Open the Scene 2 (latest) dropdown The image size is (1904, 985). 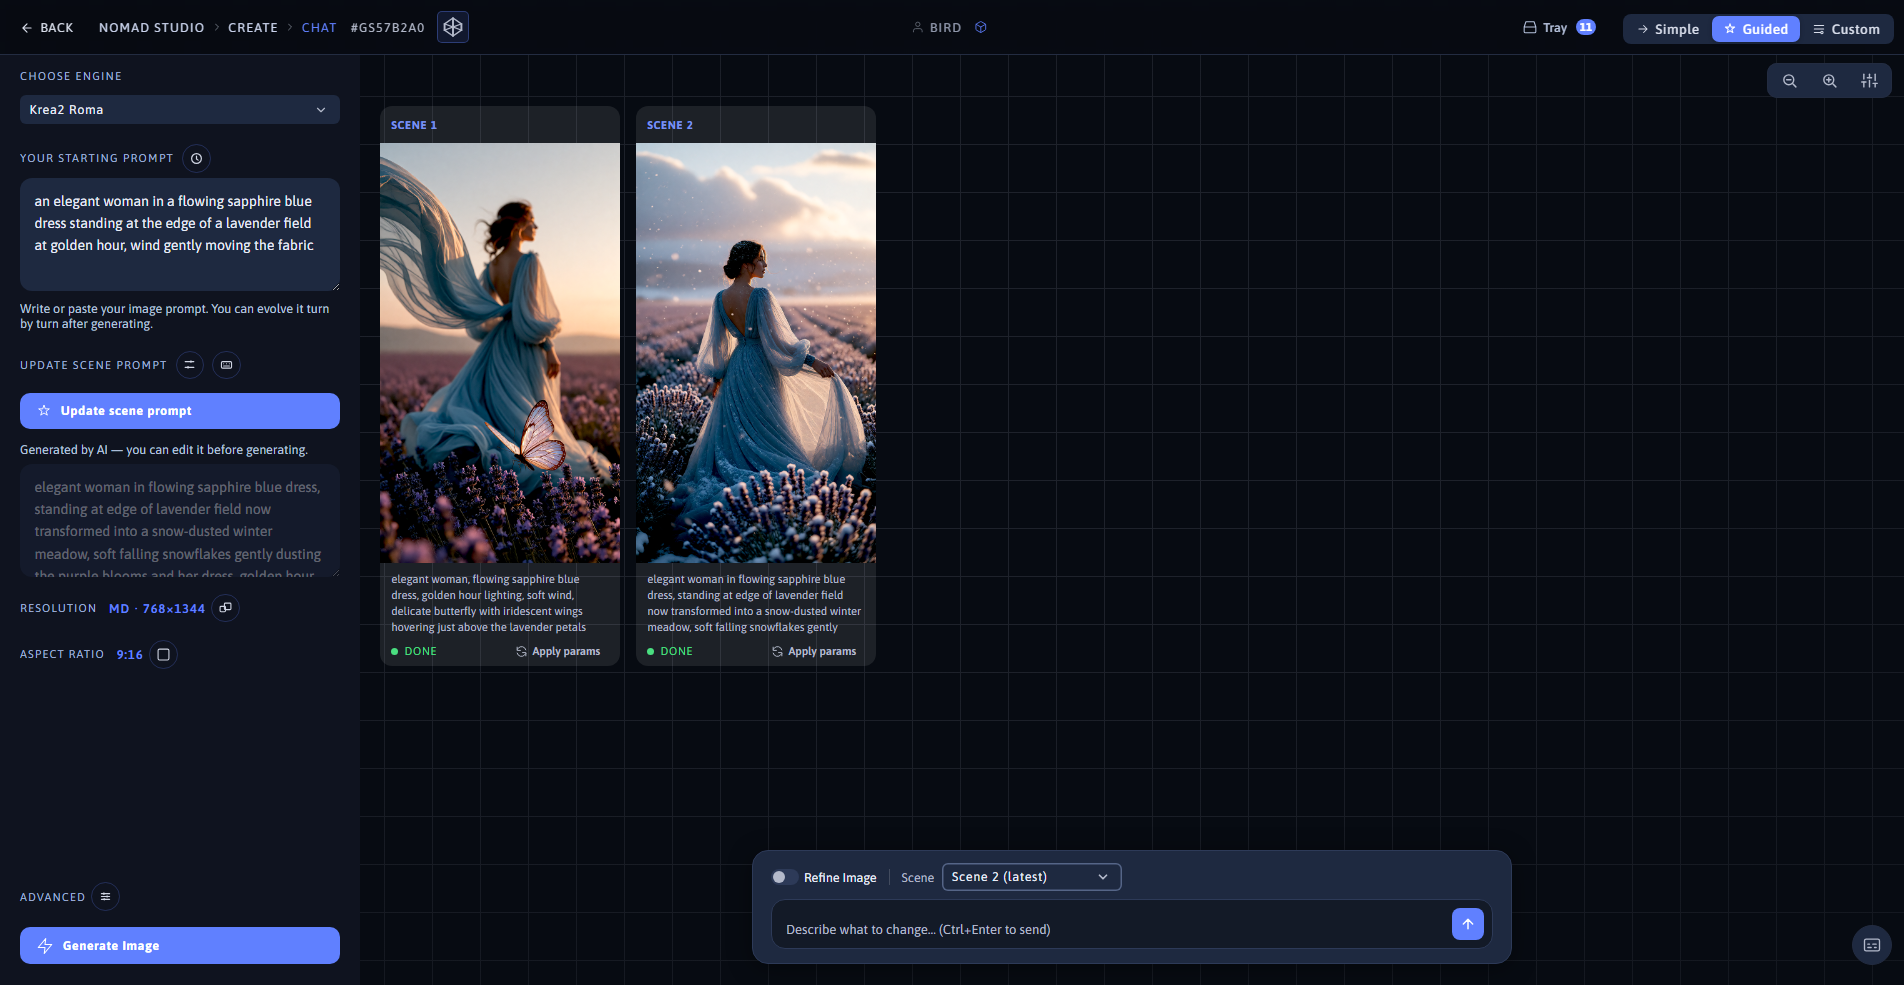1031,877
